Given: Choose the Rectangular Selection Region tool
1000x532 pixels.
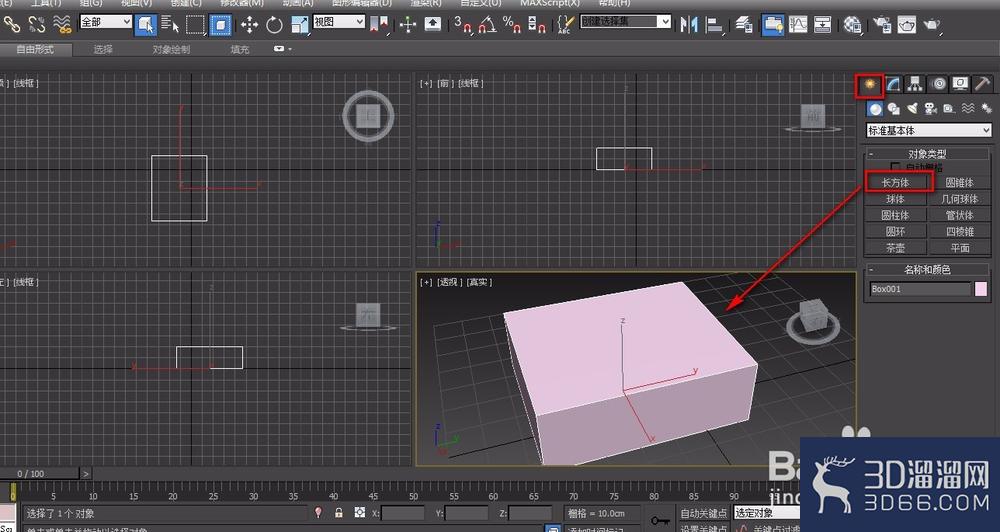Looking at the screenshot, I should tap(195, 25).
